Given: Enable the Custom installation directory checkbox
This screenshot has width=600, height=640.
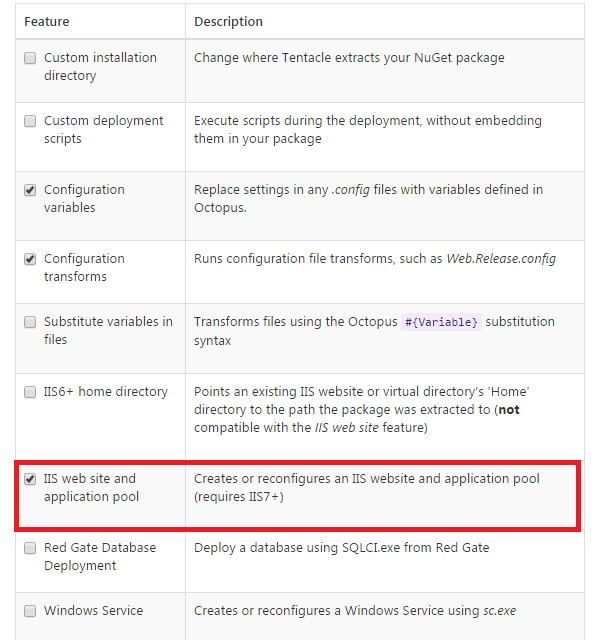Looking at the screenshot, I should pos(30,58).
